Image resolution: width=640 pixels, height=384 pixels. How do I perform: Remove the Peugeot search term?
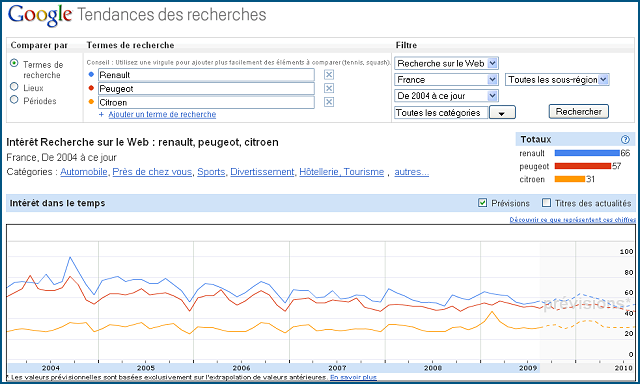(329, 89)
